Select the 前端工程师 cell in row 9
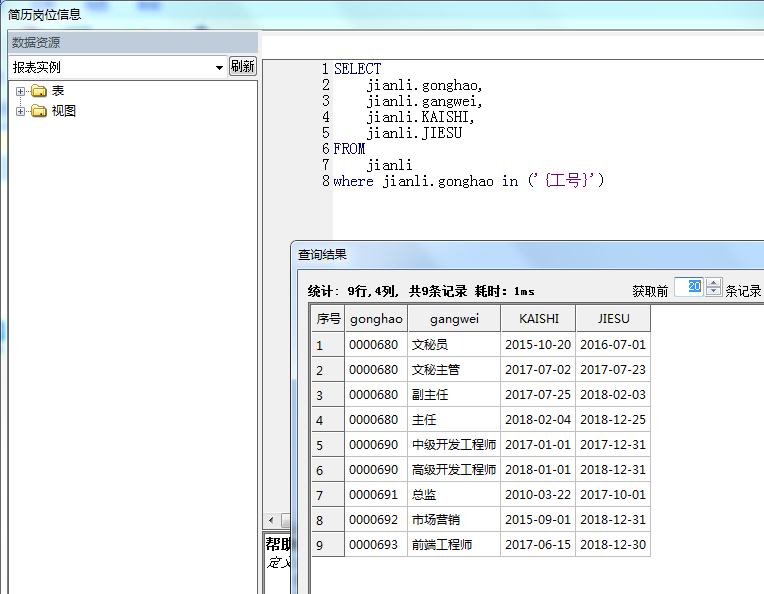This screenshot has width=764, height=594. (x=441, y=545)
